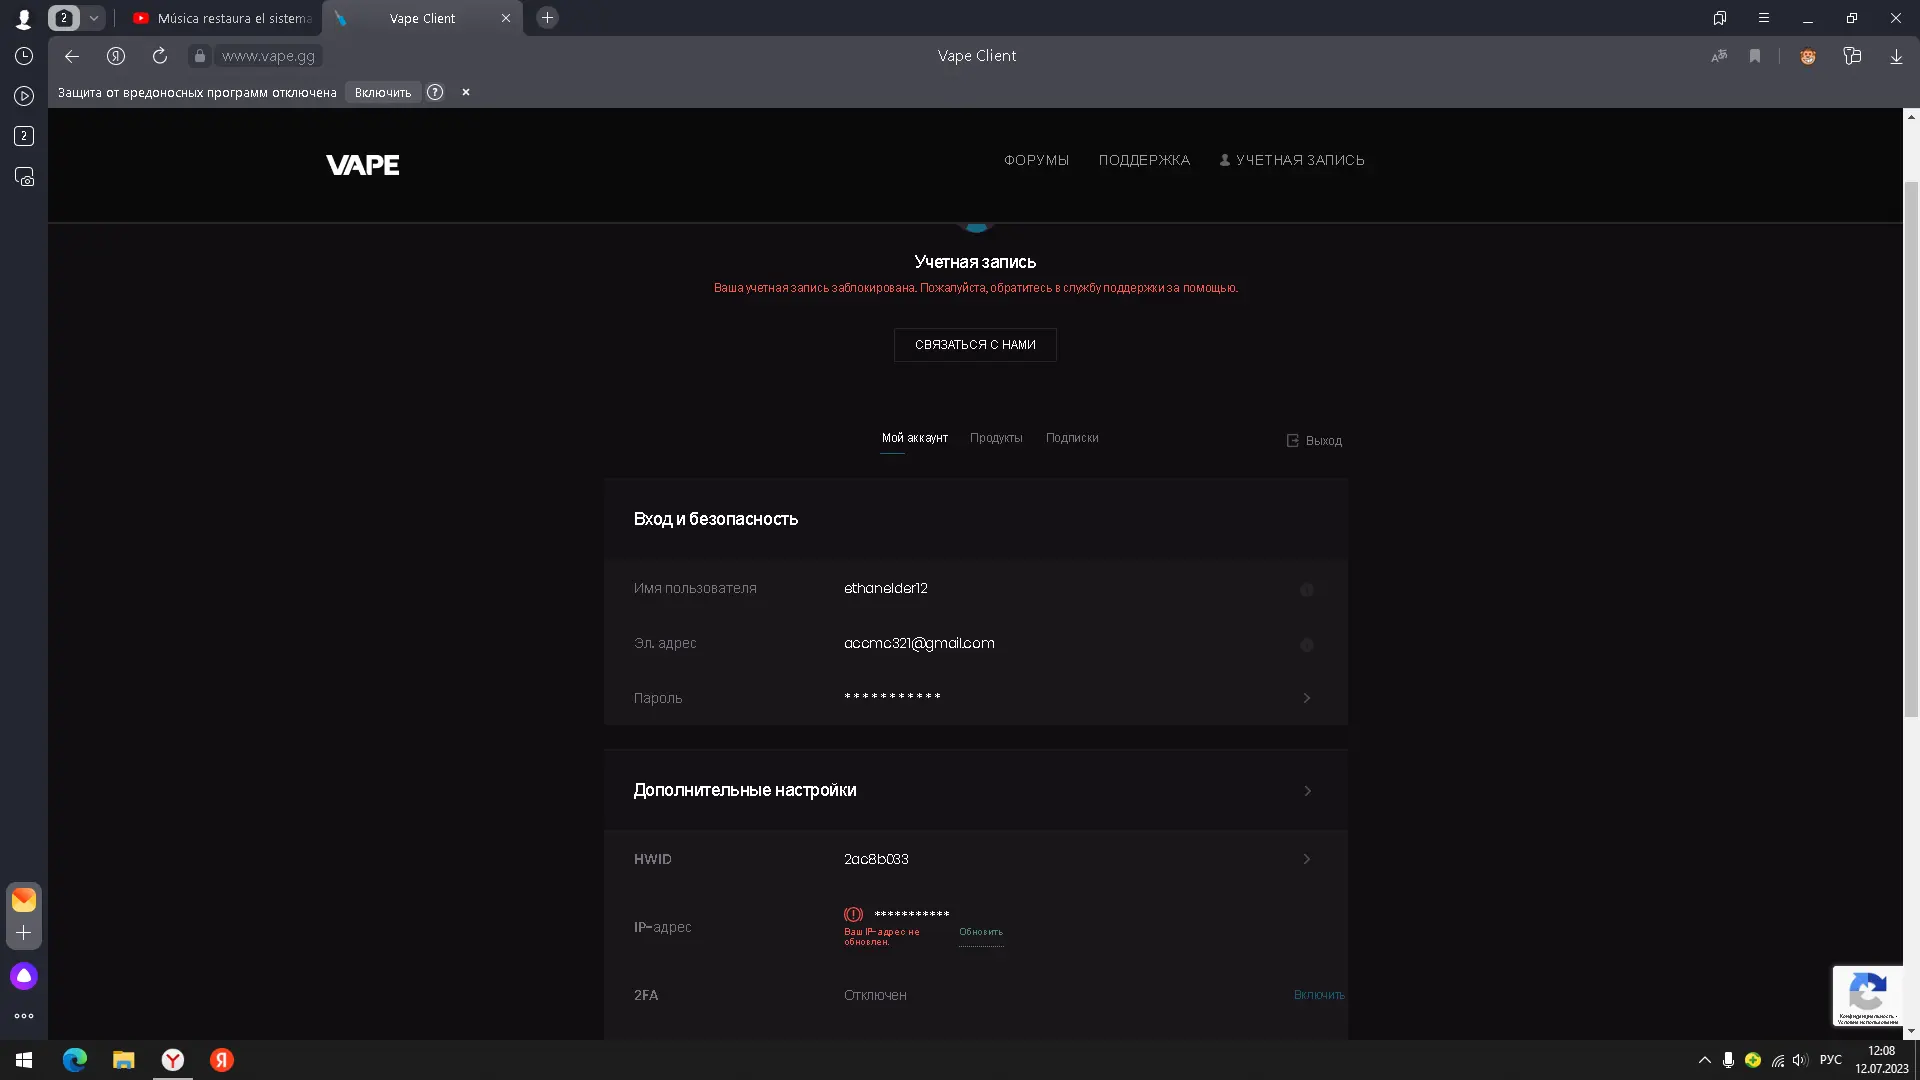This screenshot has width=1920, height=1080.
Task: Expand the Пароль row chevron
Action: click(x=1307, y=698)
